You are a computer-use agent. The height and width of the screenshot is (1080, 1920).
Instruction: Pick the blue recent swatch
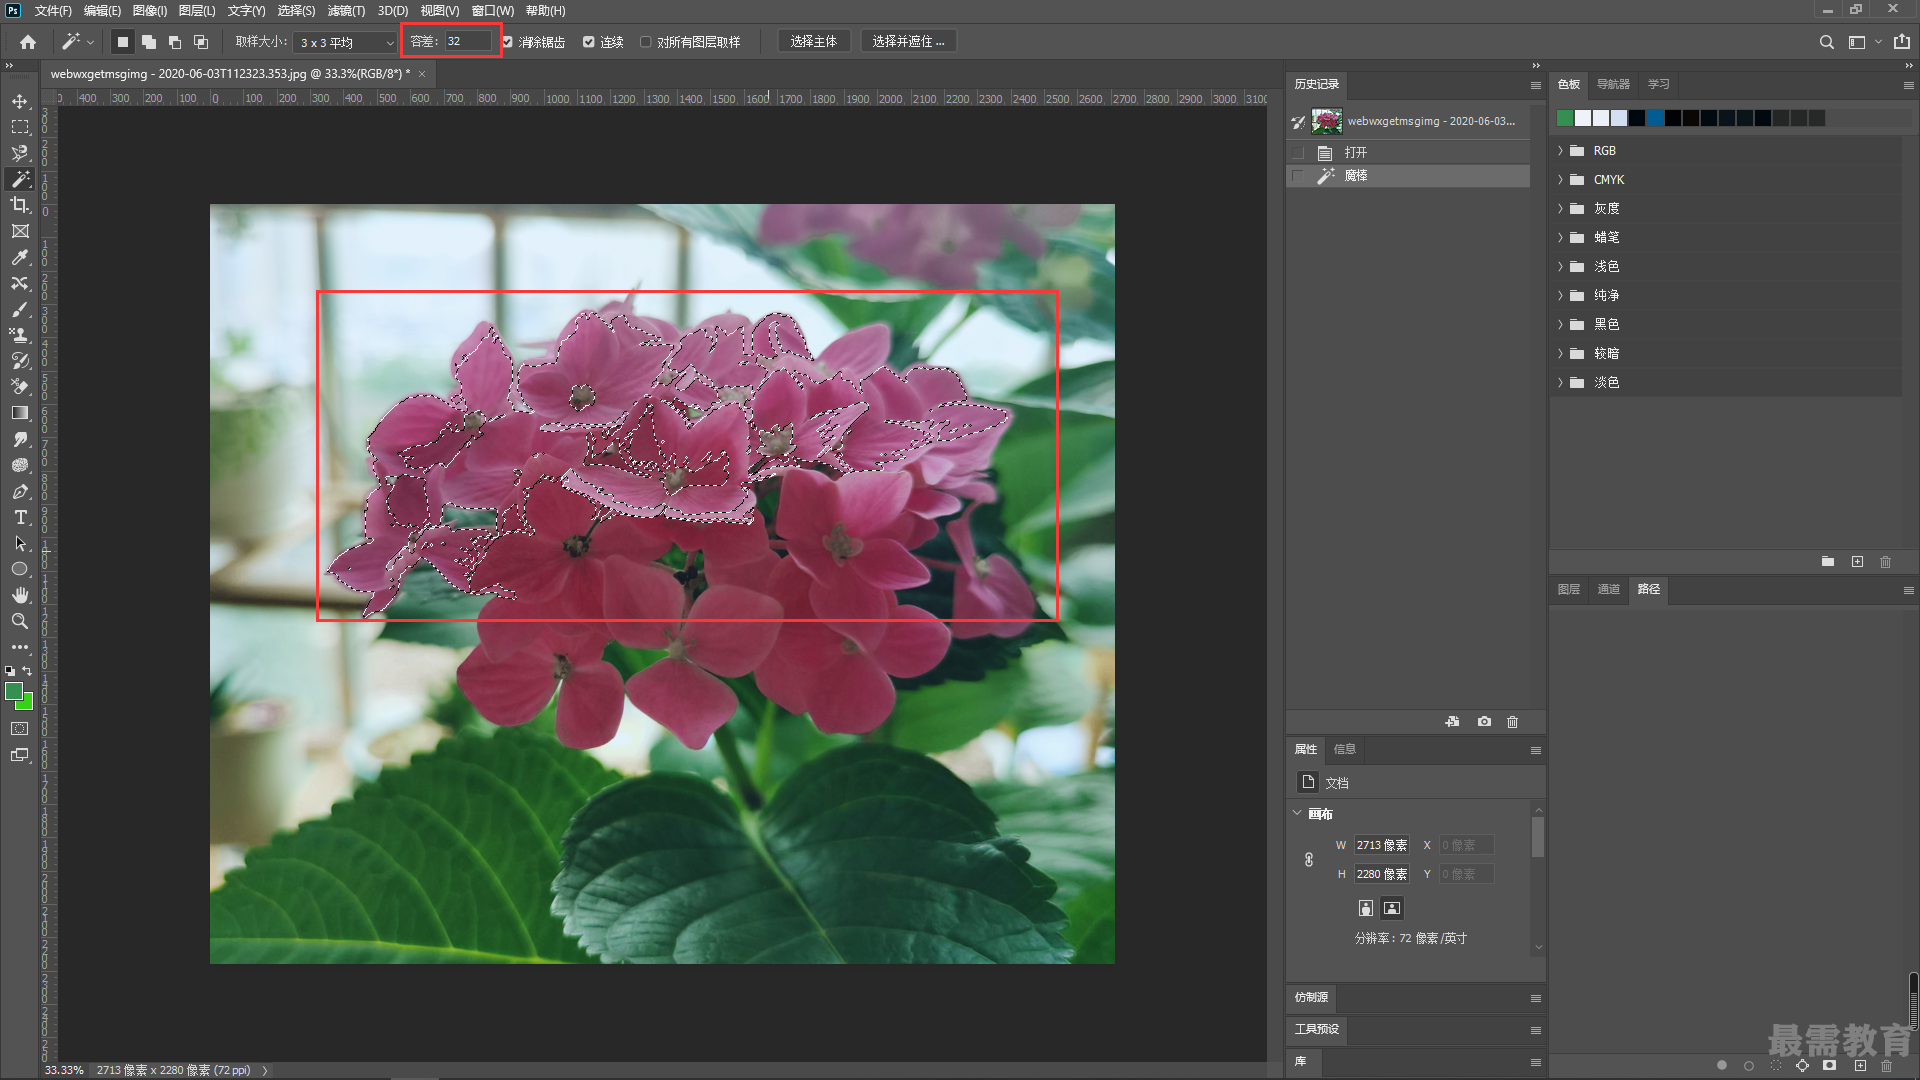coord(1656,119)
